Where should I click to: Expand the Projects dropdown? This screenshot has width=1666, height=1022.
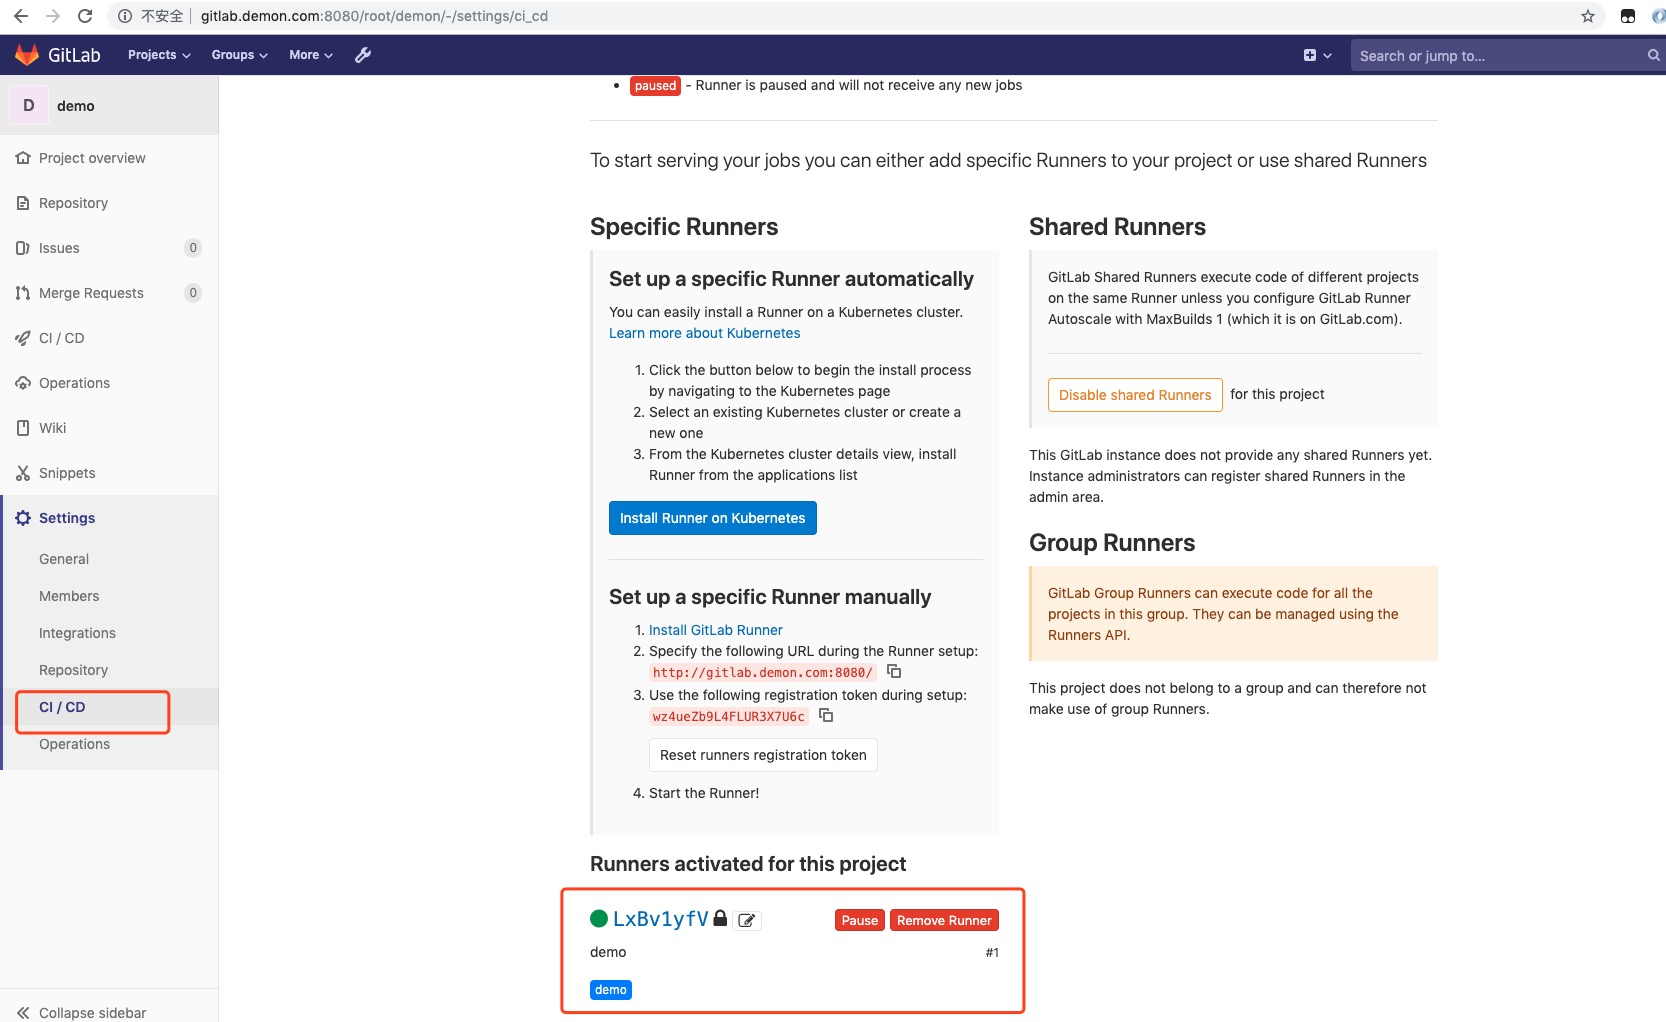pyautogui.click(x=159, y=55)
